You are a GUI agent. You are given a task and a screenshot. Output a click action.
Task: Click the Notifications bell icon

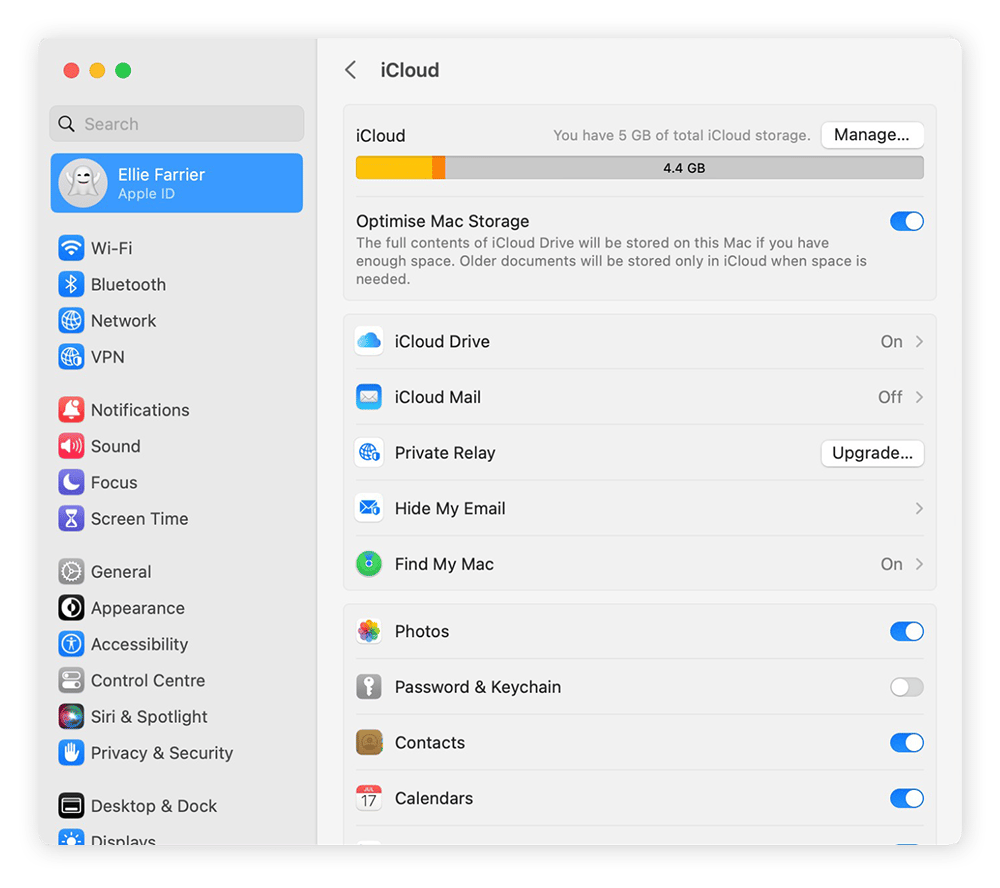71,410
